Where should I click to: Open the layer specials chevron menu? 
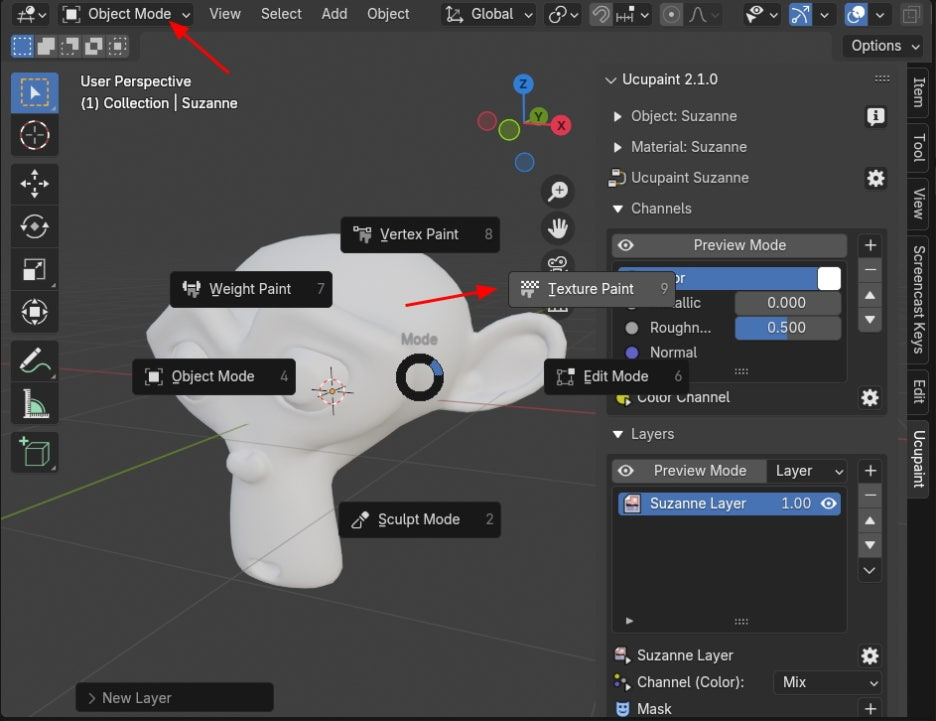tap(870, 571)
